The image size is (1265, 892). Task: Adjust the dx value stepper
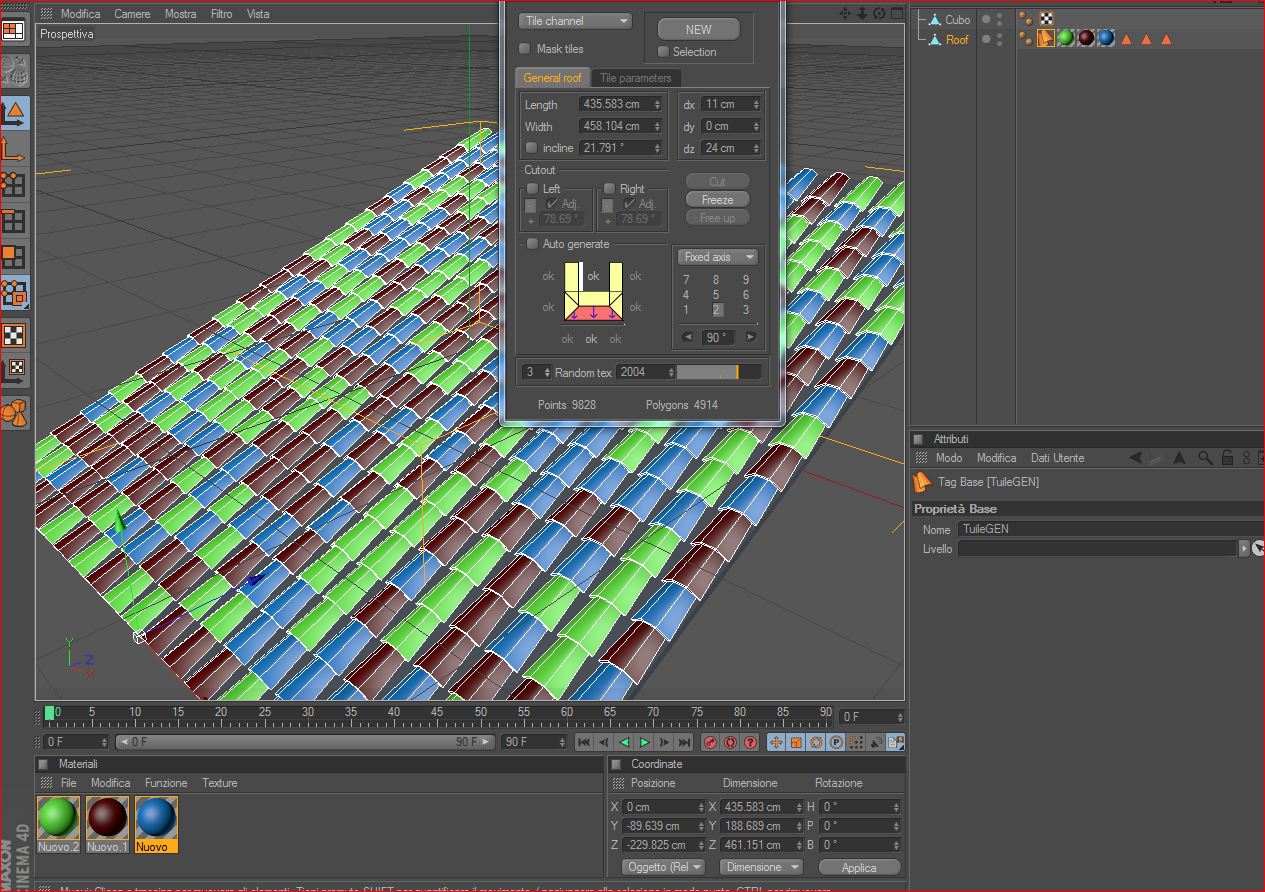(755, 104)
